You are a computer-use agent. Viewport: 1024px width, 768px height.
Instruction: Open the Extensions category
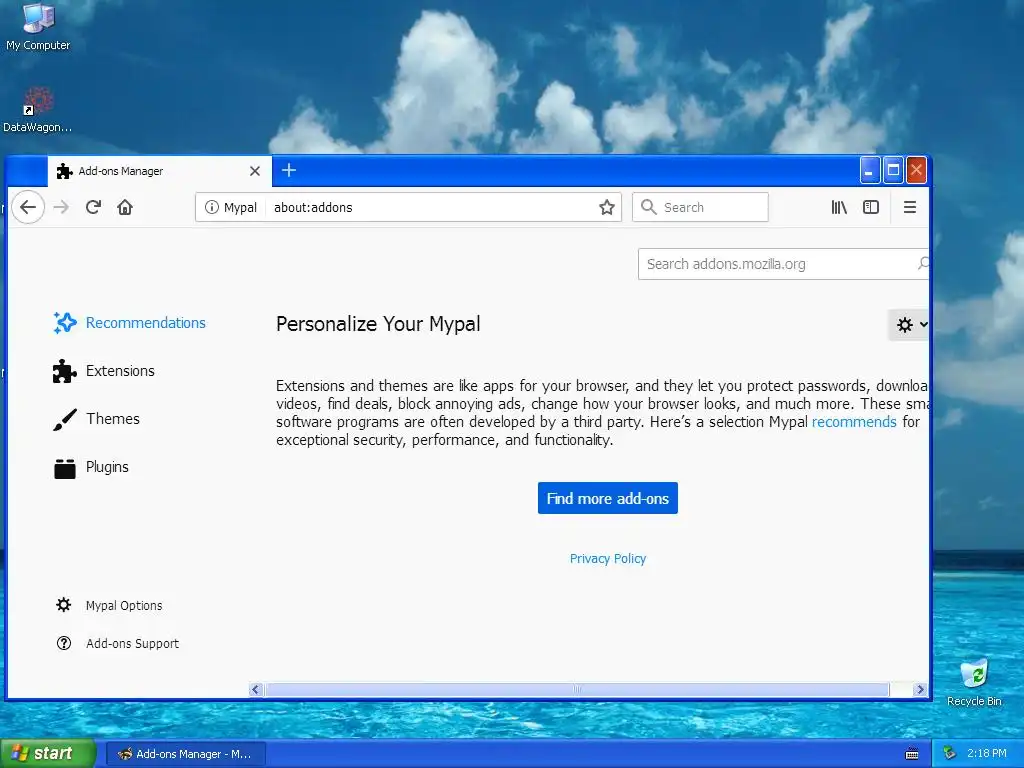[104, 371]
